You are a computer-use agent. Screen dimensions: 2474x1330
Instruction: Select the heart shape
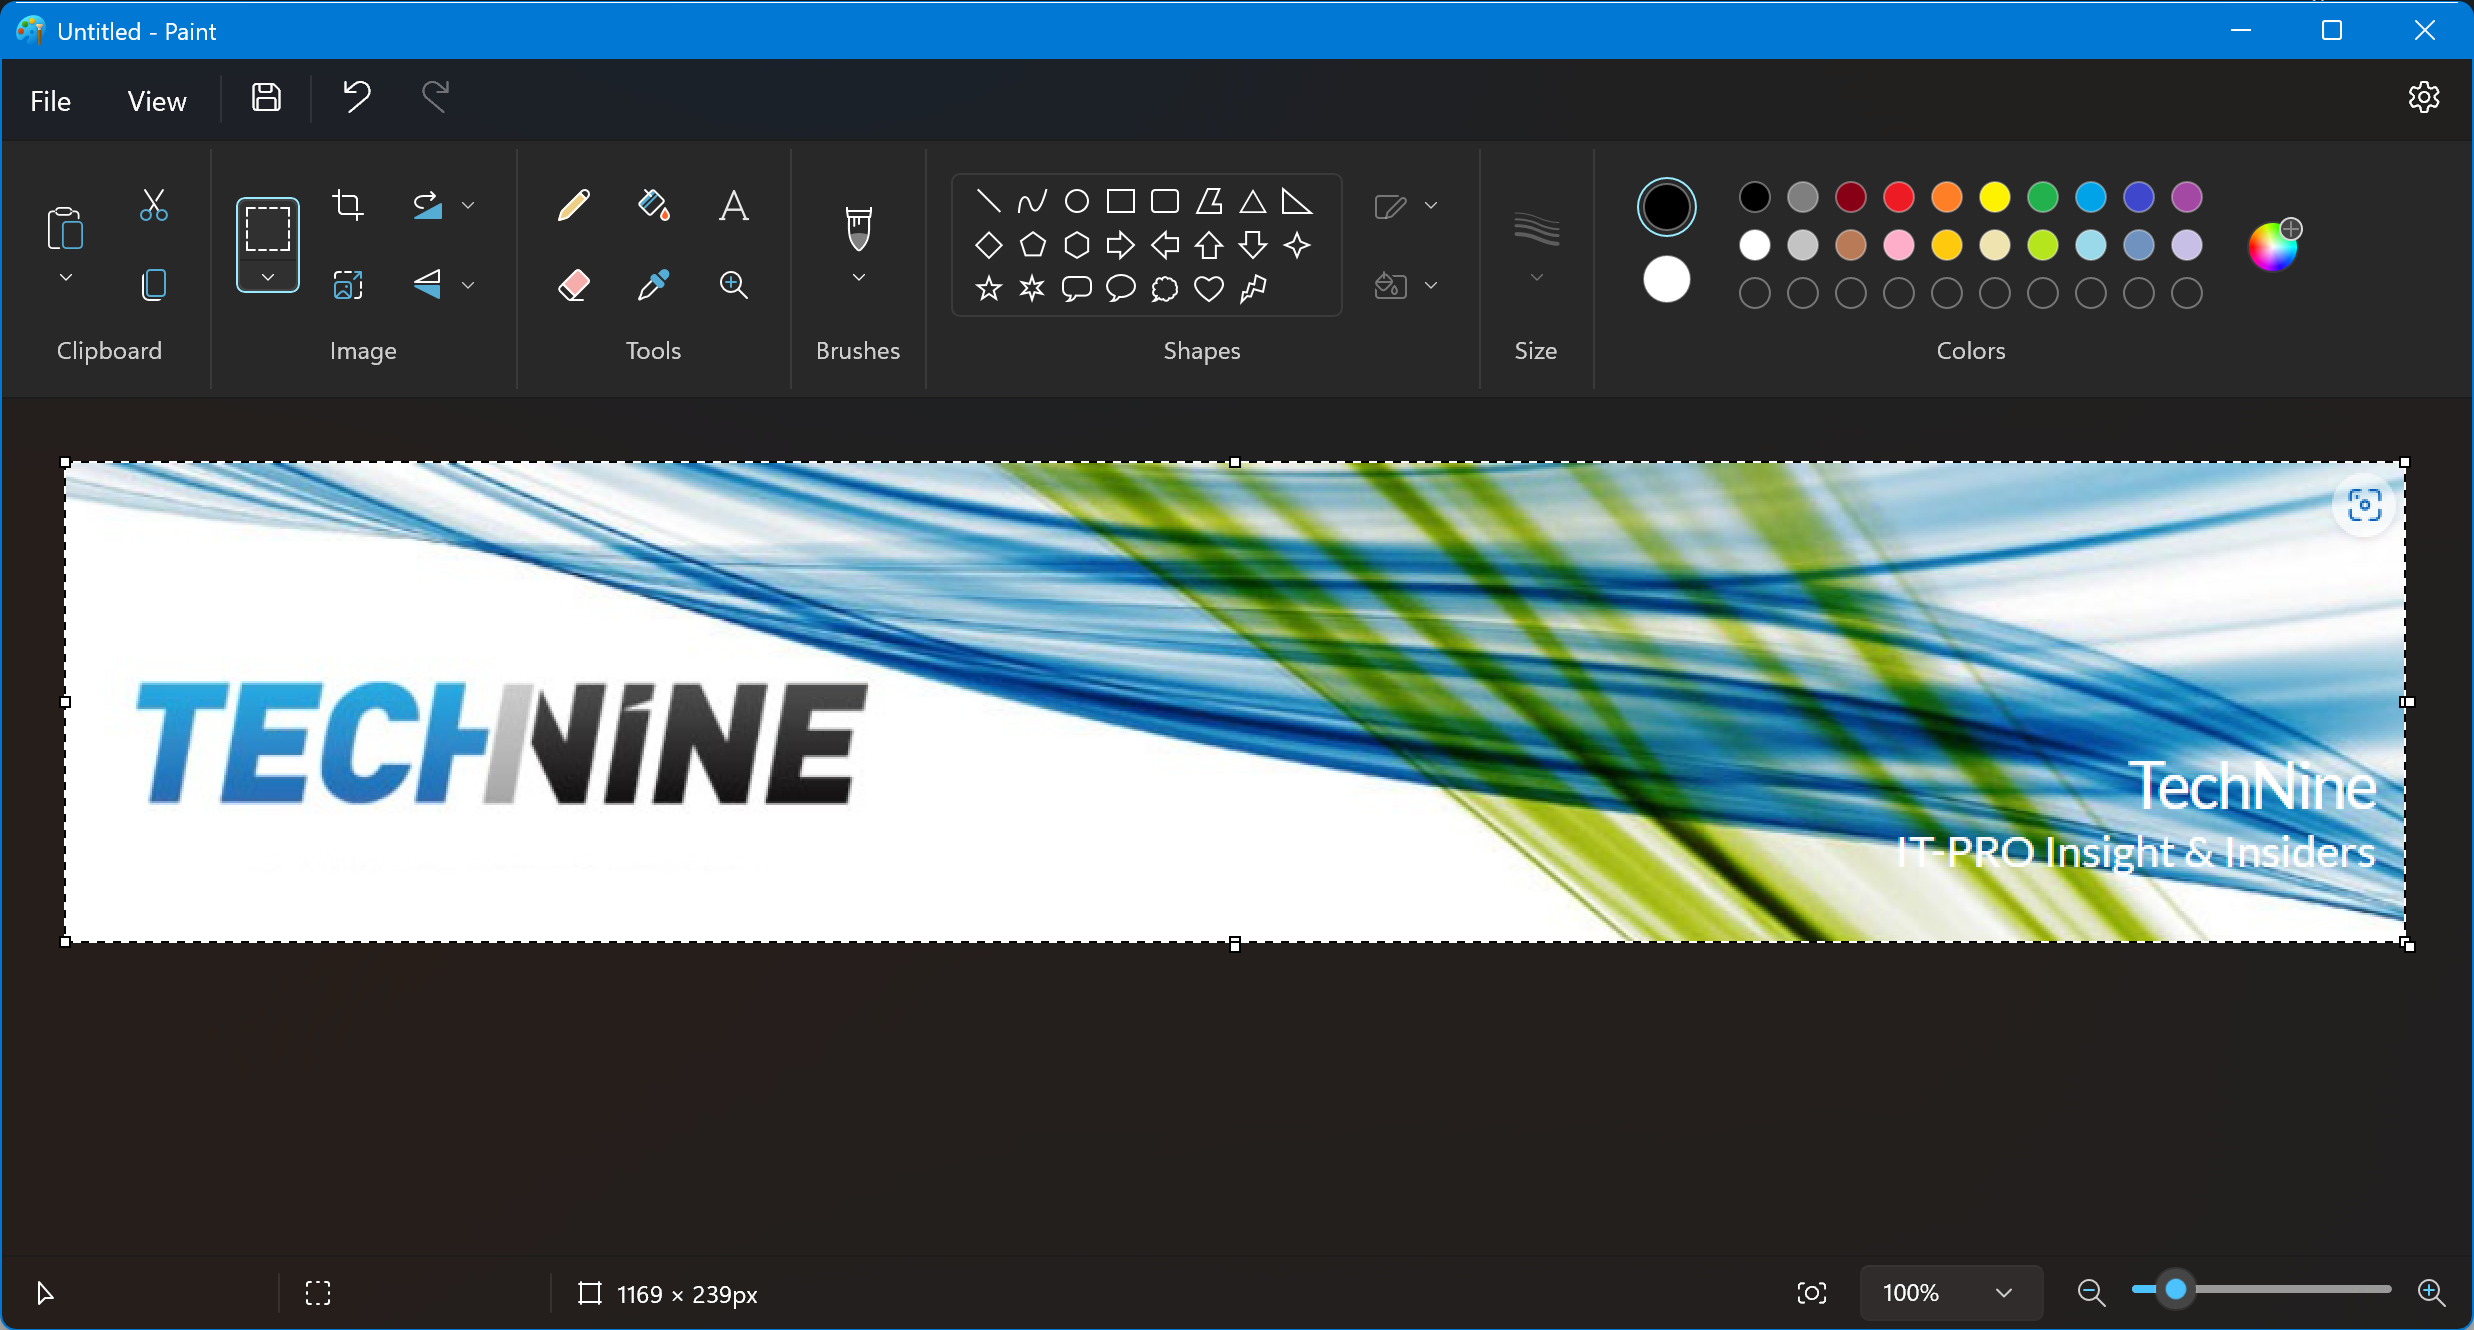coord(1209,289)
